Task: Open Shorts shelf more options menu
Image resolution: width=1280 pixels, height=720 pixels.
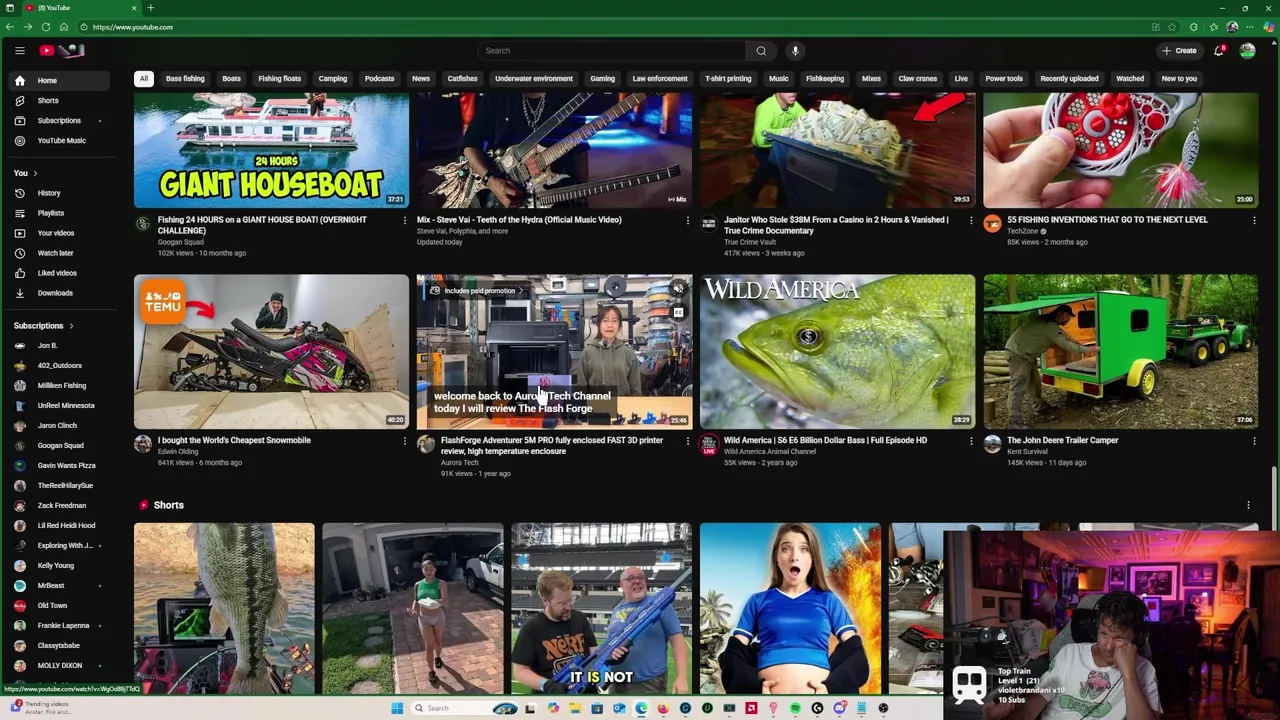Action: 1248,505
